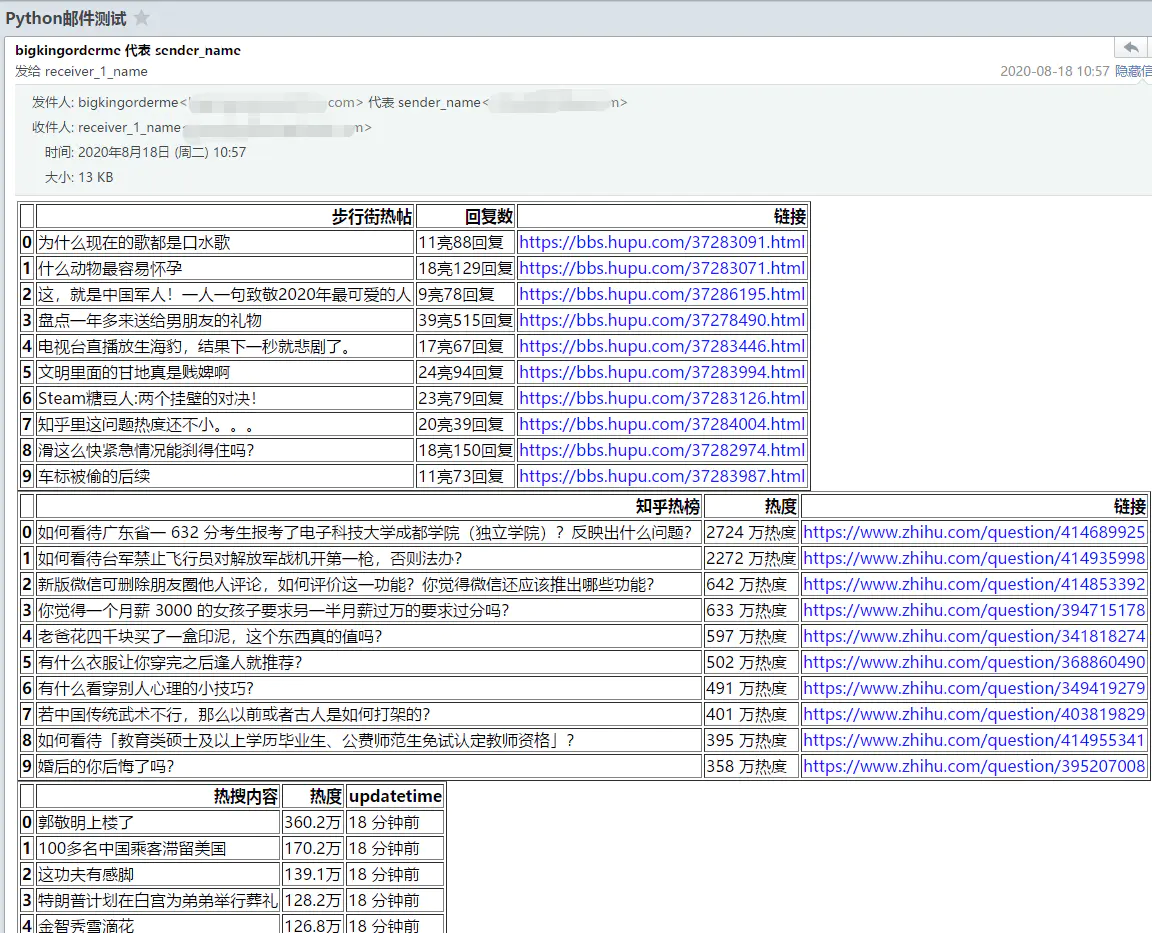Click the recipient line 收件人: receiver_1_name
The height and width of the screenshot is (933, 1152).
point(201,127)
